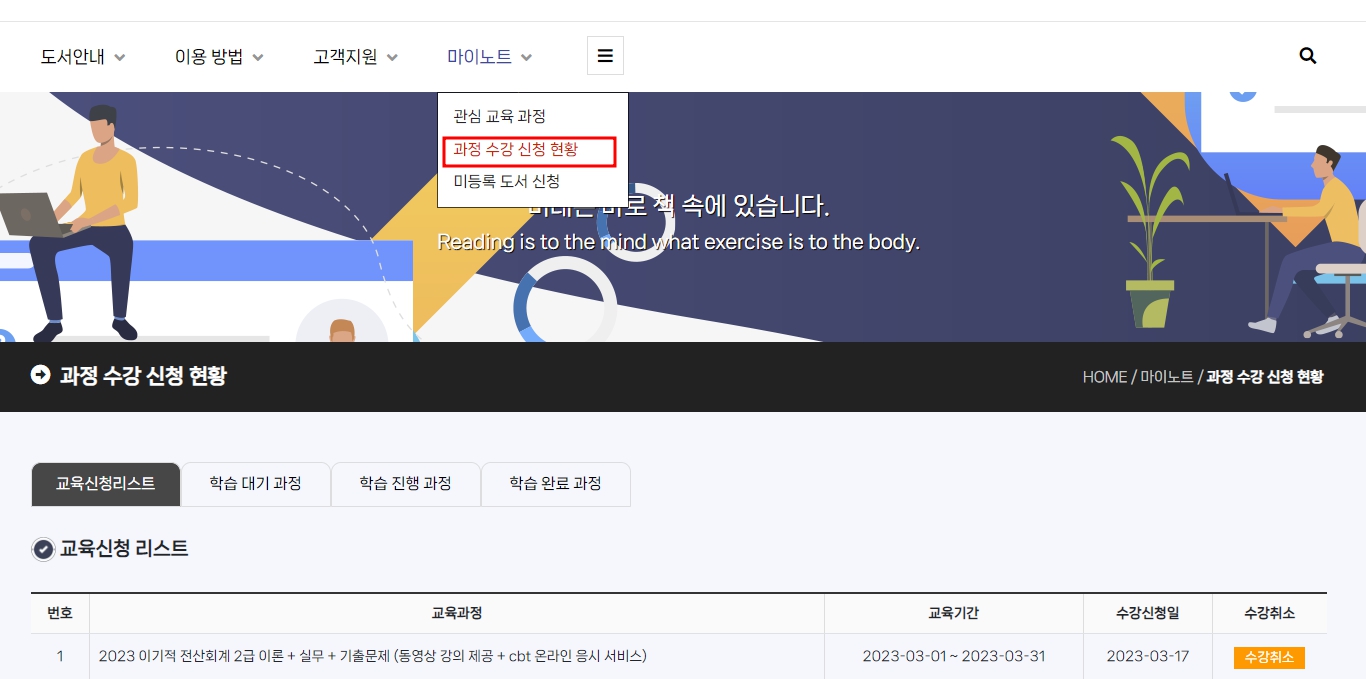This screenshot has width=1366, height=679.
Task: Open the 2023 이기적 전산회계 2급 course
Action: (372, 657)
